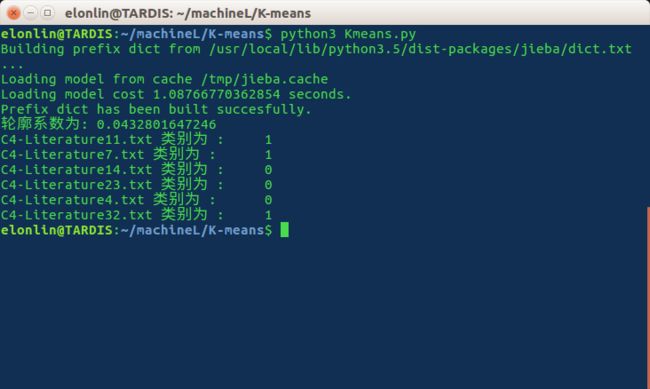Click the C4-Literature7.txt output line

(x=136, y=154)
